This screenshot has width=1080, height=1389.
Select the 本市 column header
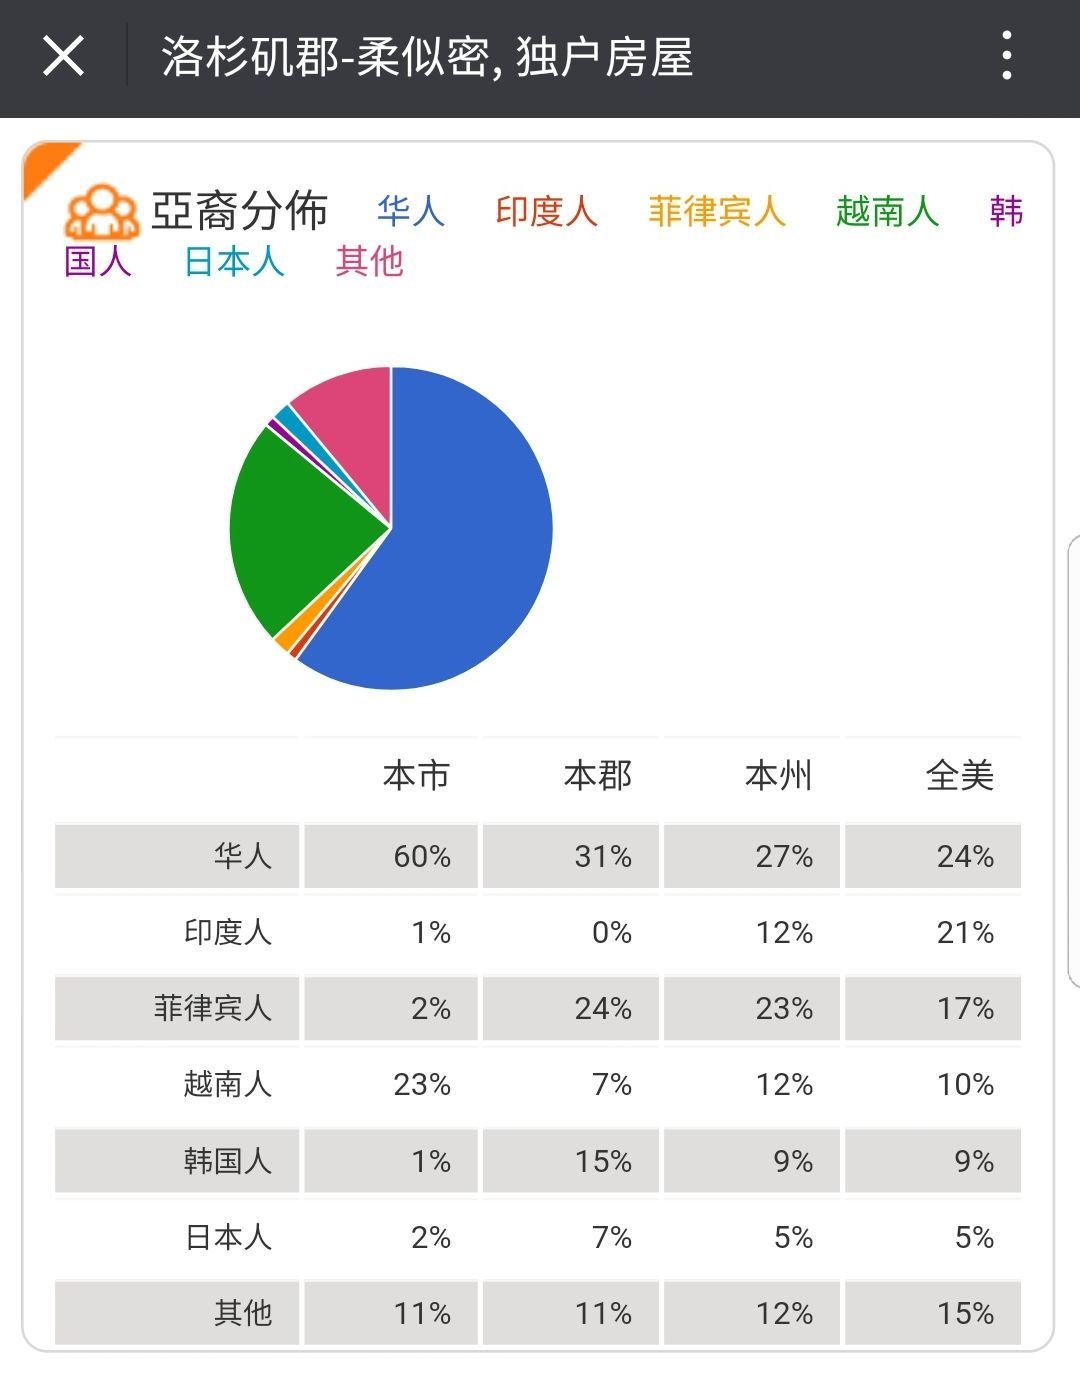pos(416,775)
